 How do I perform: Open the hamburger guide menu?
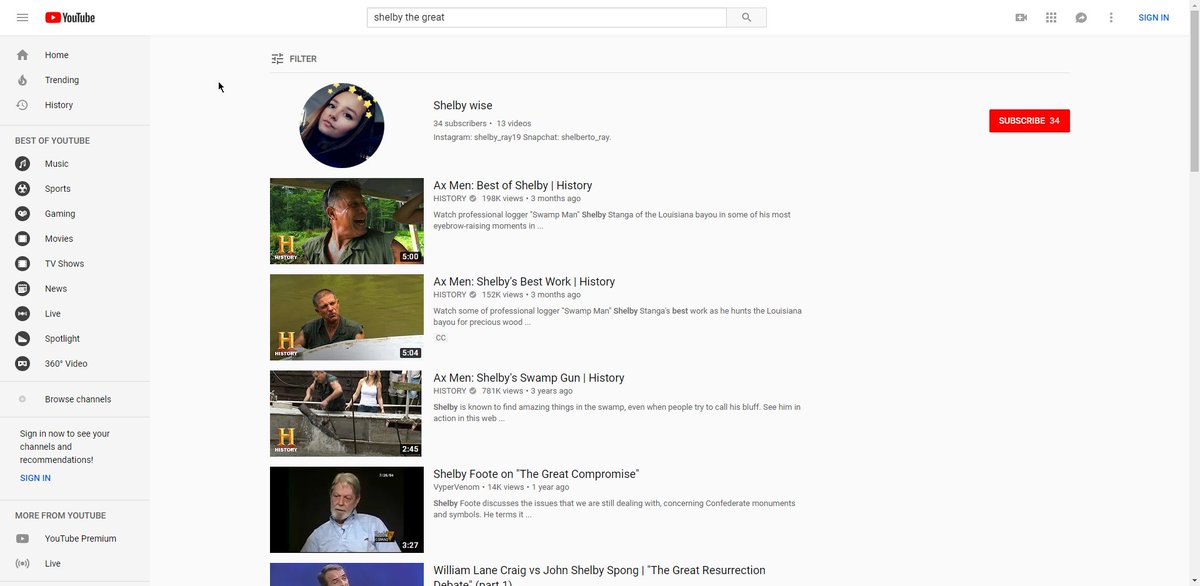[x=22, y=18]
